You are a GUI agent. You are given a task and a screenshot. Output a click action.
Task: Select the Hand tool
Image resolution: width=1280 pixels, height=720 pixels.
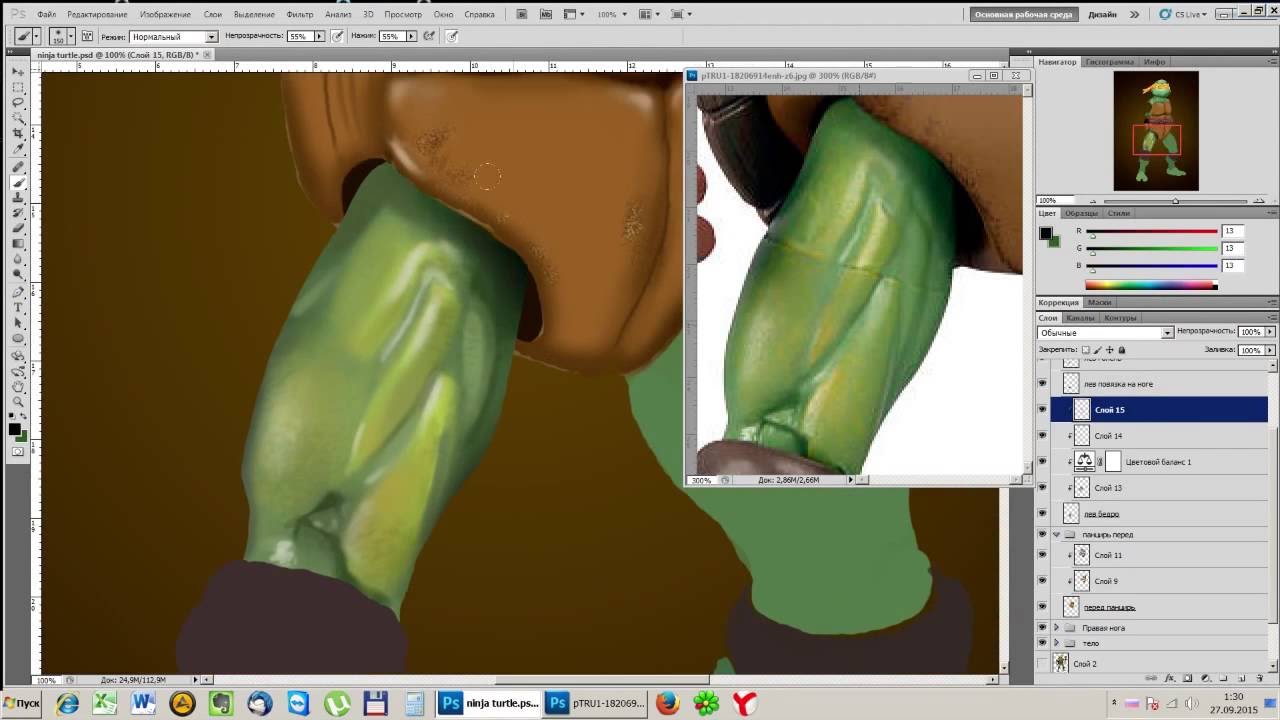pos(18,386)
